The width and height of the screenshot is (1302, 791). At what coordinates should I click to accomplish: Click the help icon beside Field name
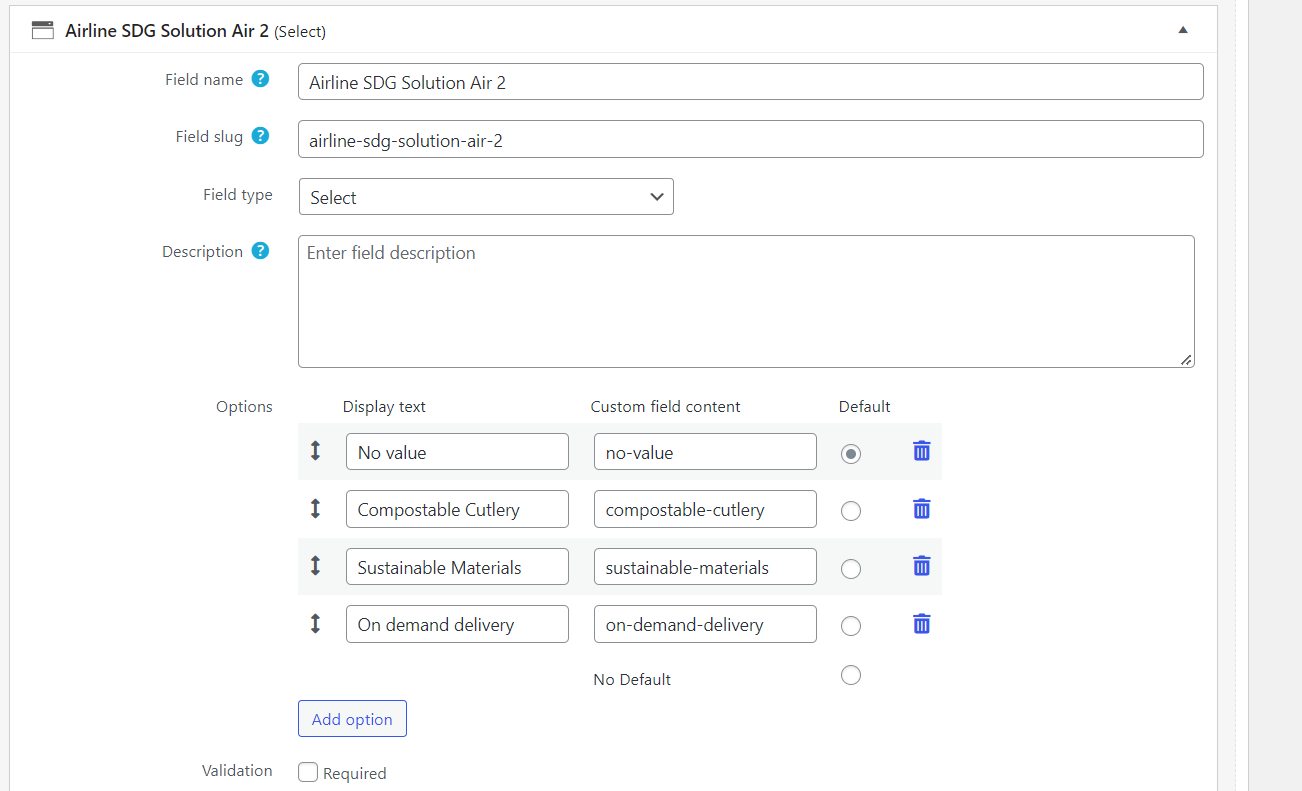pyautogui.click(x=260, y=79)
